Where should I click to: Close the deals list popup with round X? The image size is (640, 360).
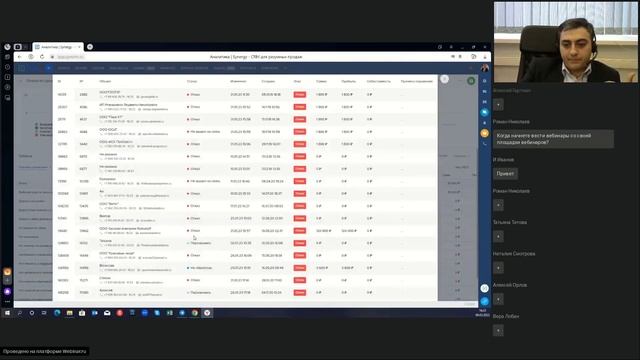444,79
